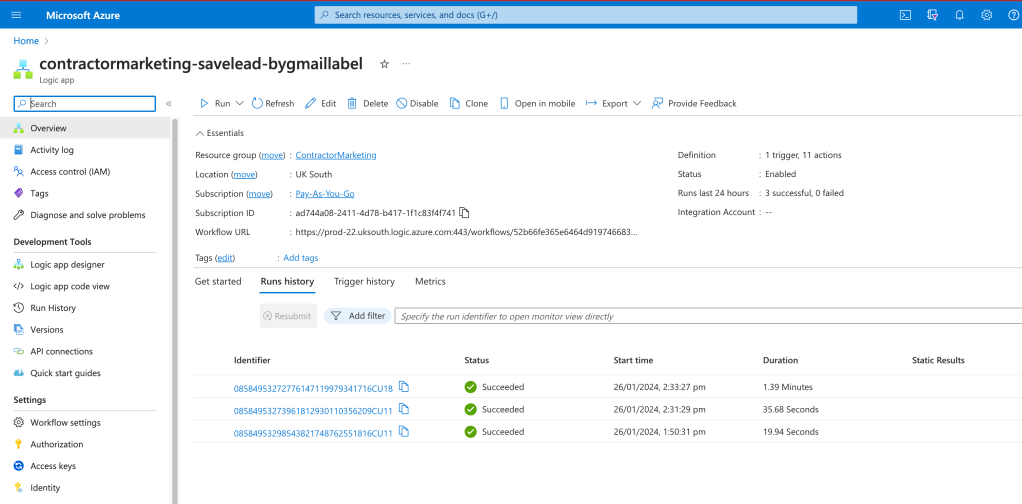The image size is (1022, 504).
Task: Open the notifications bell
Action: pyautogui.click(x=959, y=15)
